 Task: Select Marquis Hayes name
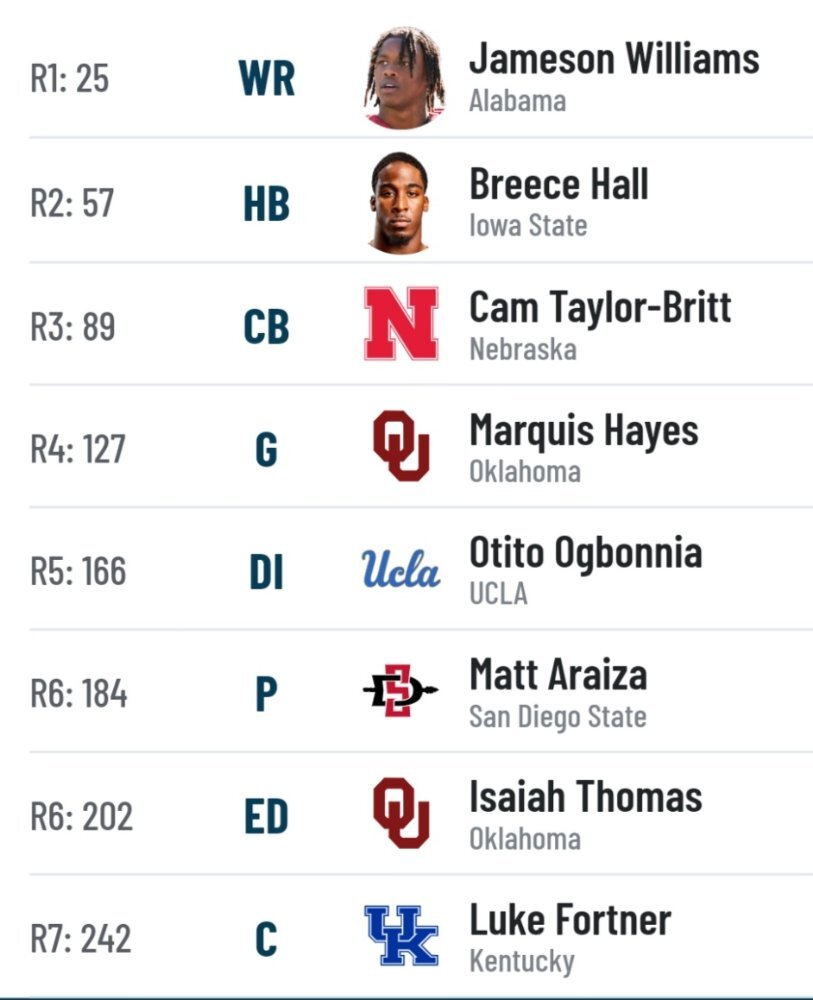pyautogui.click(x=583, y=431)
